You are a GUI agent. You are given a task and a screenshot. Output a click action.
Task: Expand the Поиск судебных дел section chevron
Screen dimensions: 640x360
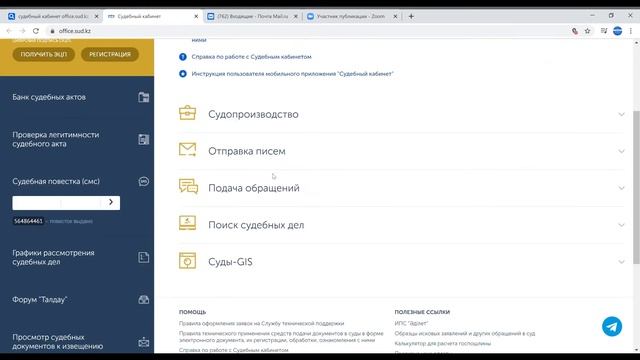(621, 225)
